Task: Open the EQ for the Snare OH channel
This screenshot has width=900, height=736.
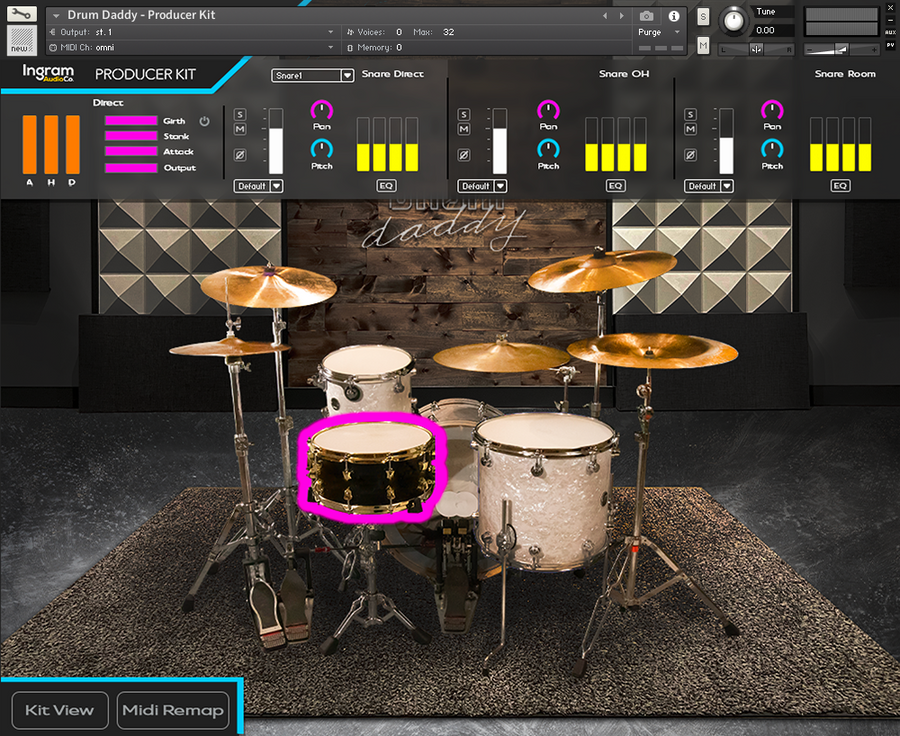Action: tap(615, 185)
